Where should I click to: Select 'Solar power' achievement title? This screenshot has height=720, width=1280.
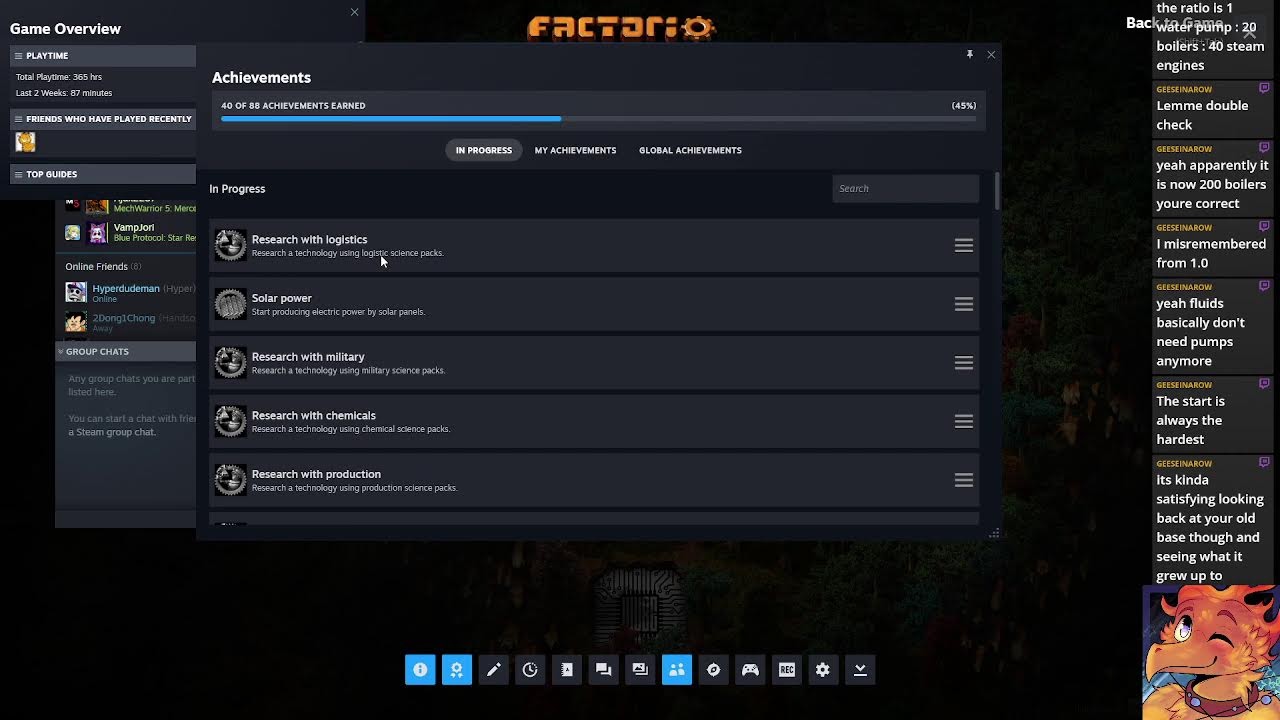click(x=282, y=298)
